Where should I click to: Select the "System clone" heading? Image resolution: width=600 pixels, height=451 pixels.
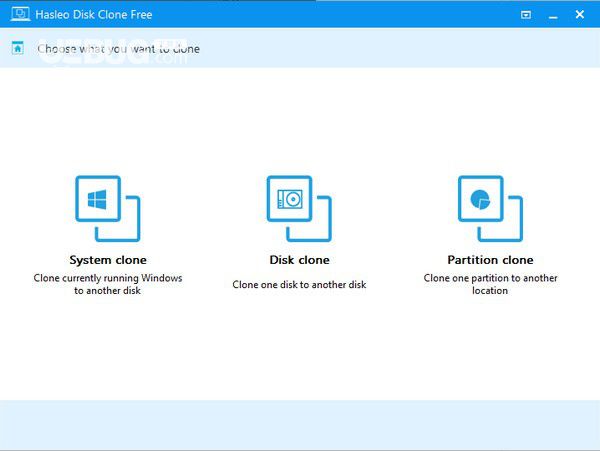click(x=108, y=260)
